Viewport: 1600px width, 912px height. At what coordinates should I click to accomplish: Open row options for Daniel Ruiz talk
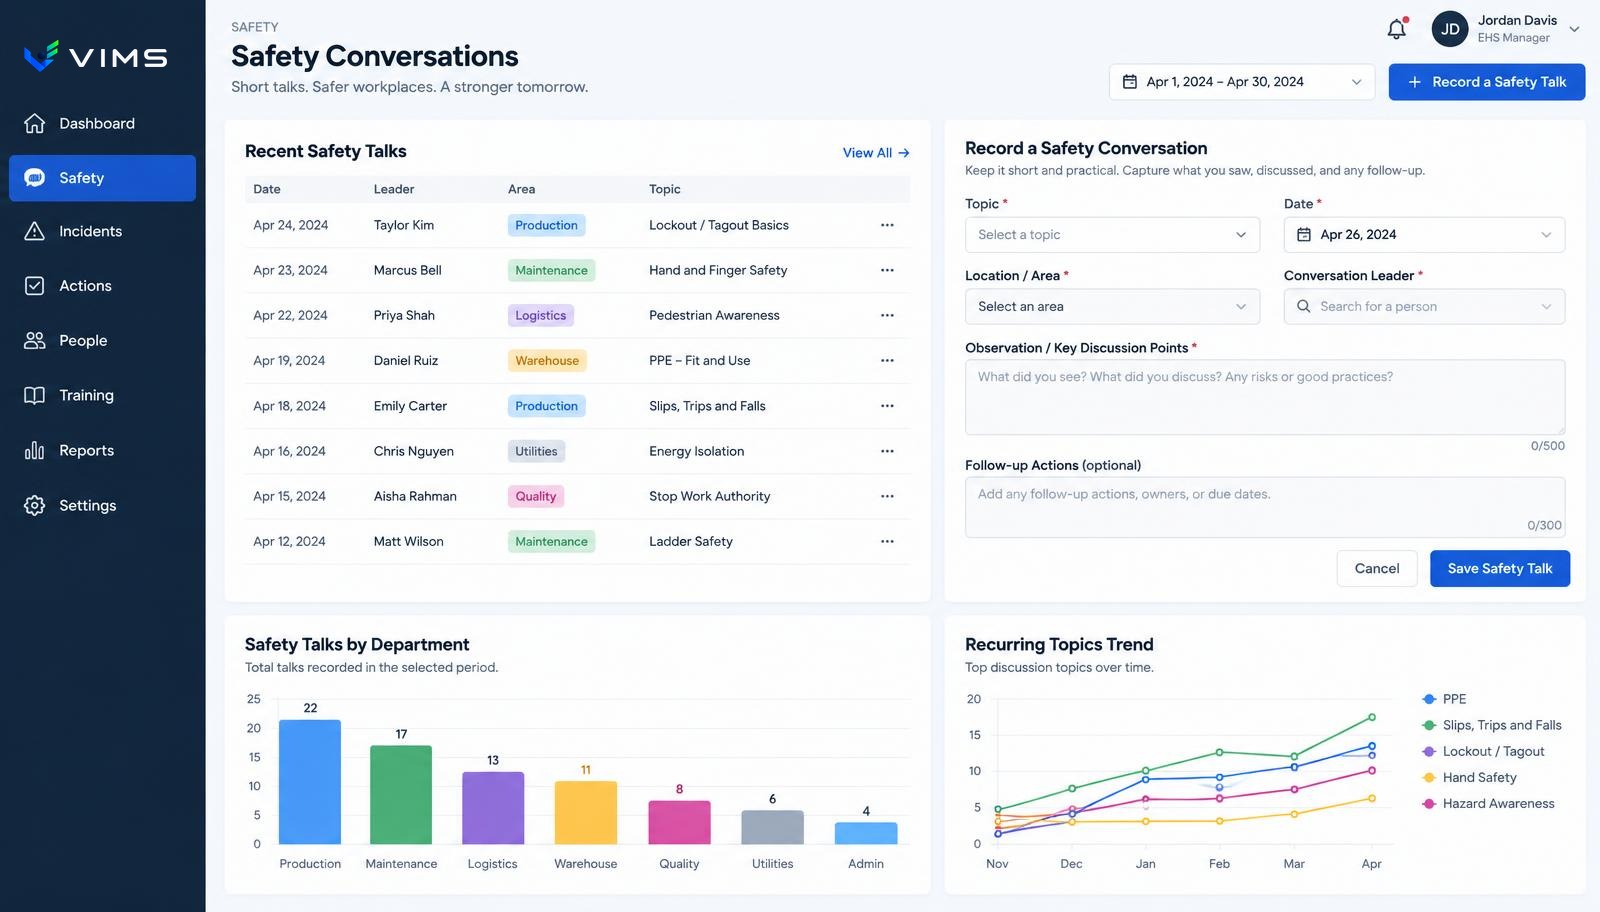(x=887, y=360)
